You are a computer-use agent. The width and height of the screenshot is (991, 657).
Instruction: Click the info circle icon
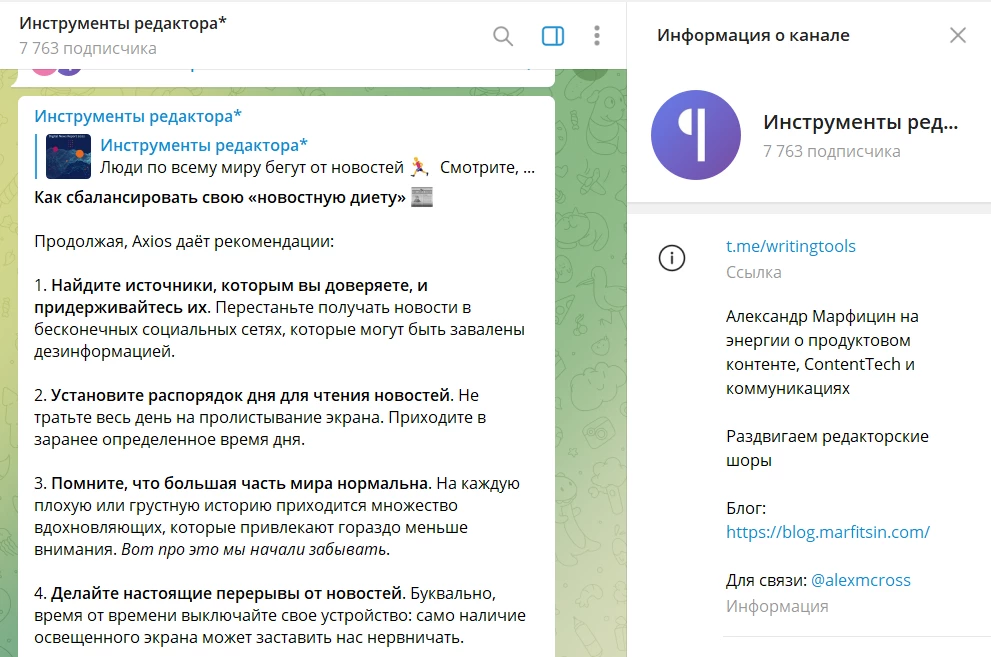click(x=672, y=258)
